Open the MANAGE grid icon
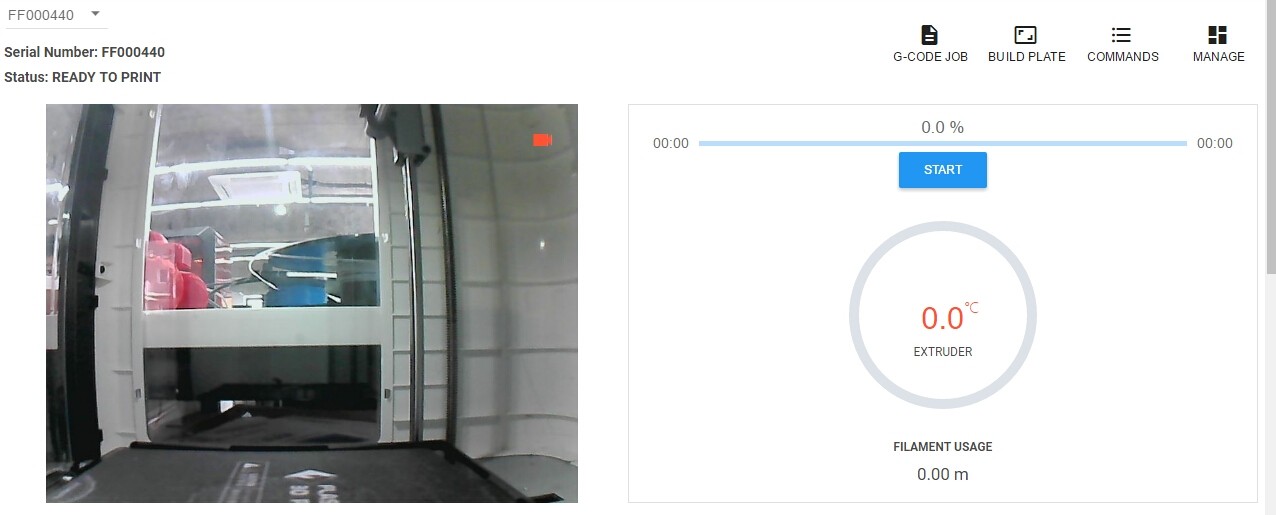Image resolution: width=1276 pixels, height=515 pixels. click(x=1217, y=35)
